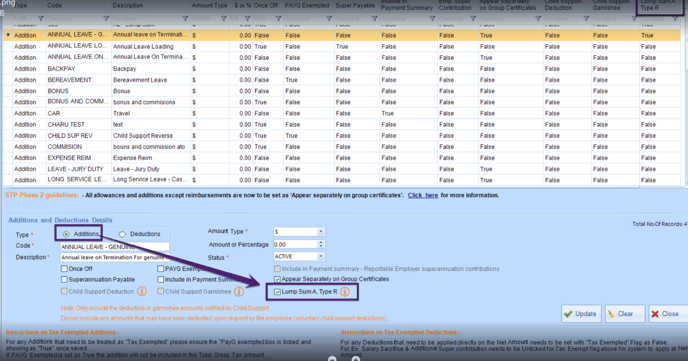Click the 'Bonus' description cell

[x=150, y=91]
